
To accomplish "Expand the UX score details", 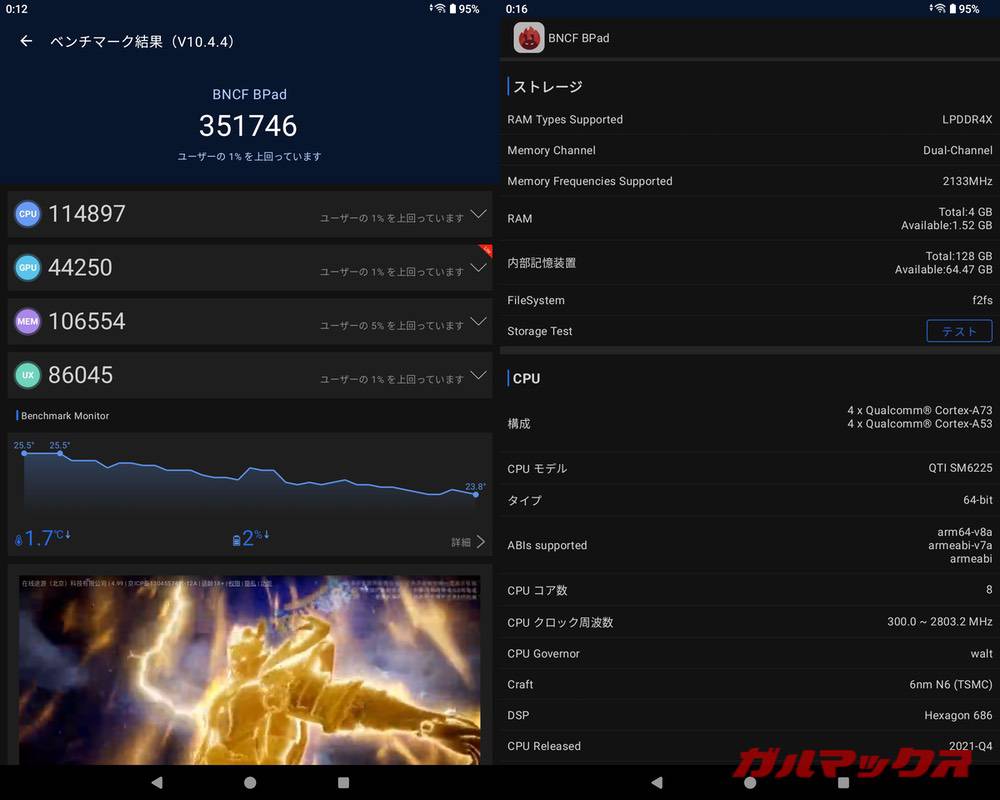I will click(x=479, y=375).
